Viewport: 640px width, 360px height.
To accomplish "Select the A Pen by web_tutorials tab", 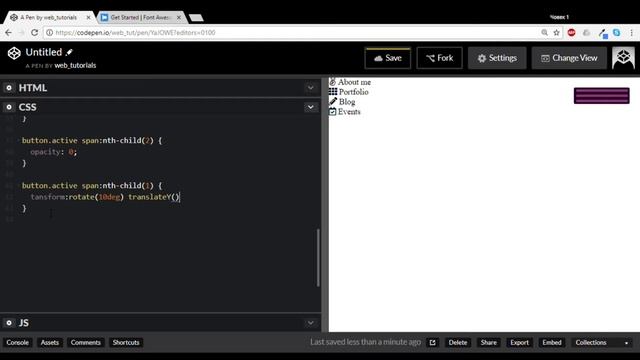I will tap(48, 18).
